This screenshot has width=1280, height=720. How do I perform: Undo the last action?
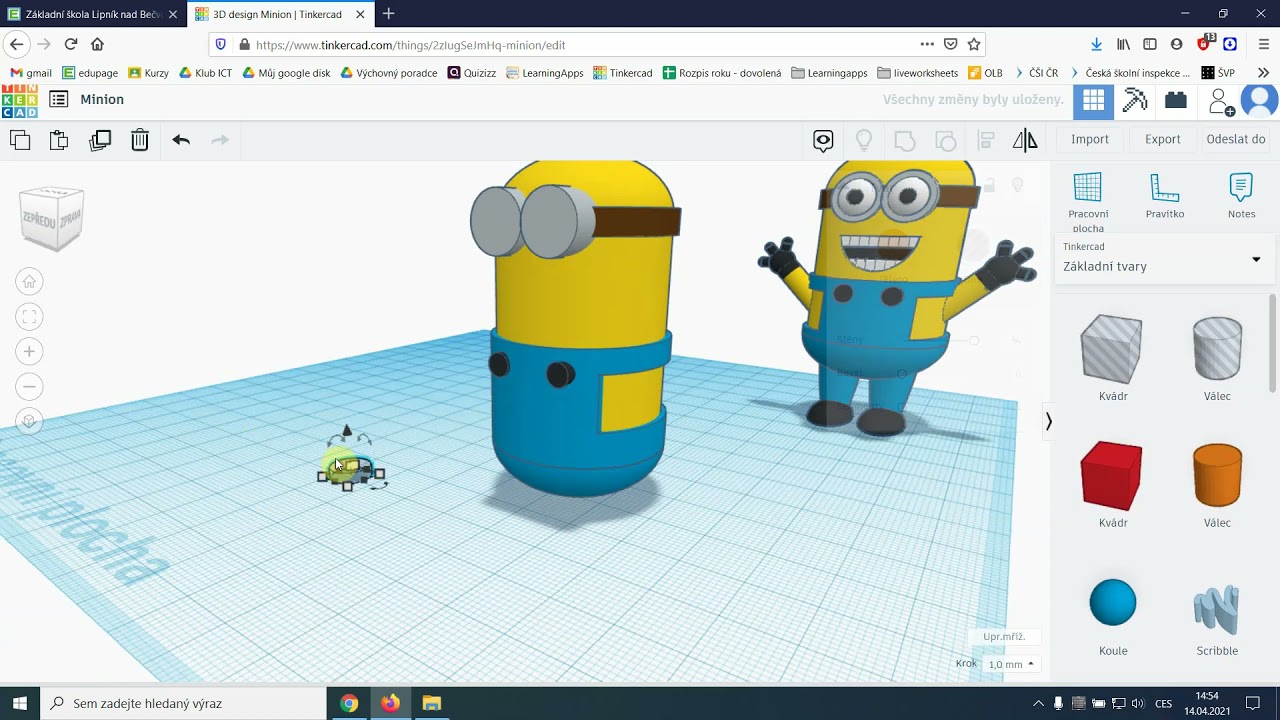181,140
